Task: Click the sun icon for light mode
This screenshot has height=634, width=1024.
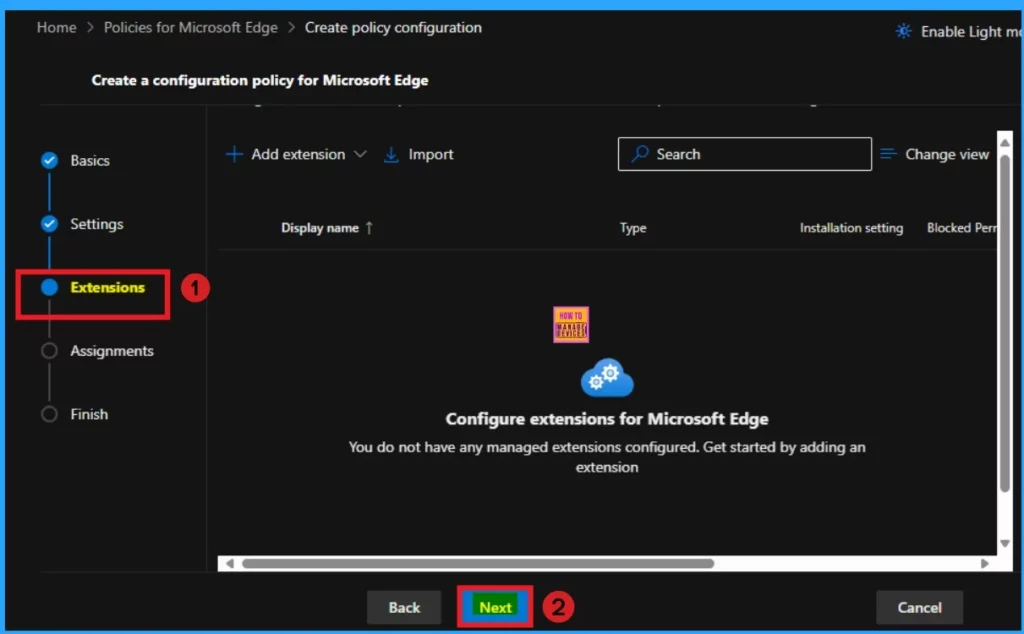Action: [903, 31]
